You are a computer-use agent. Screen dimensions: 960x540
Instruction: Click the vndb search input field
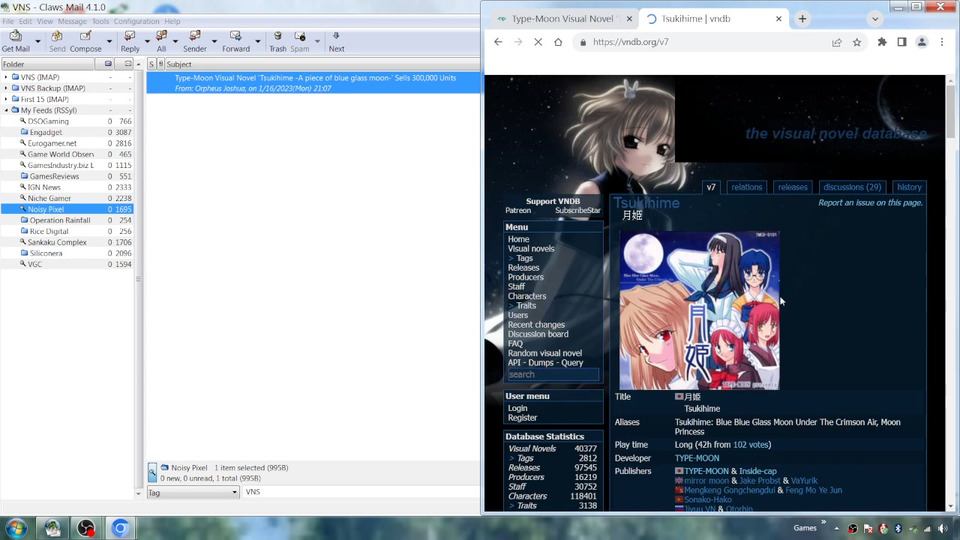click(x=552, y=375)
